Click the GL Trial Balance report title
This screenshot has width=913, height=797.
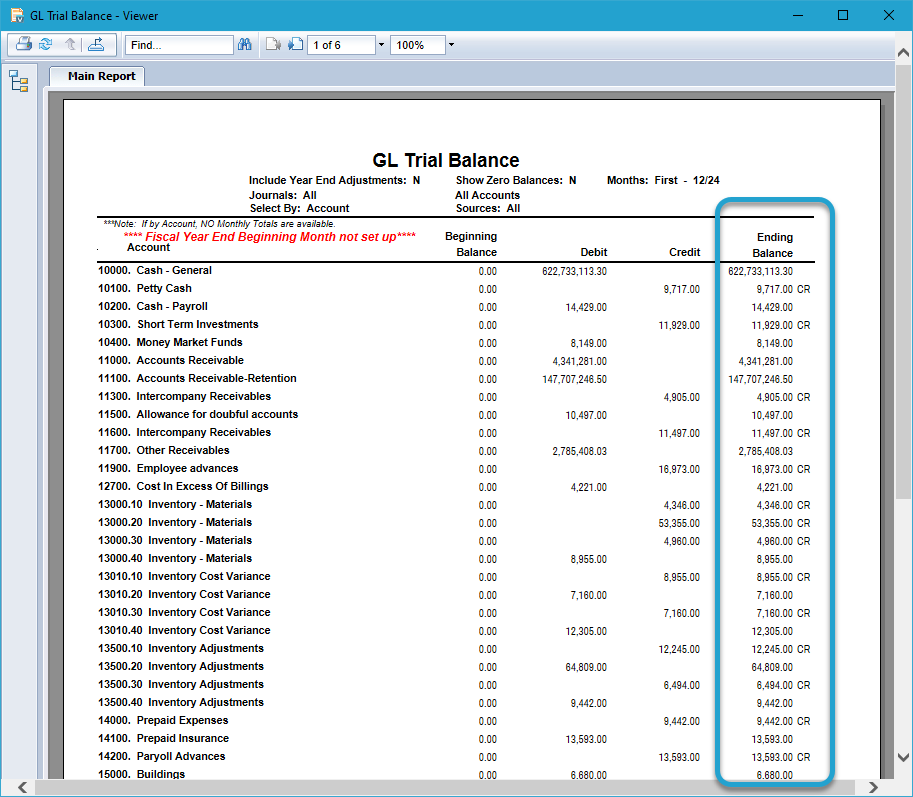tap(446, 160)
